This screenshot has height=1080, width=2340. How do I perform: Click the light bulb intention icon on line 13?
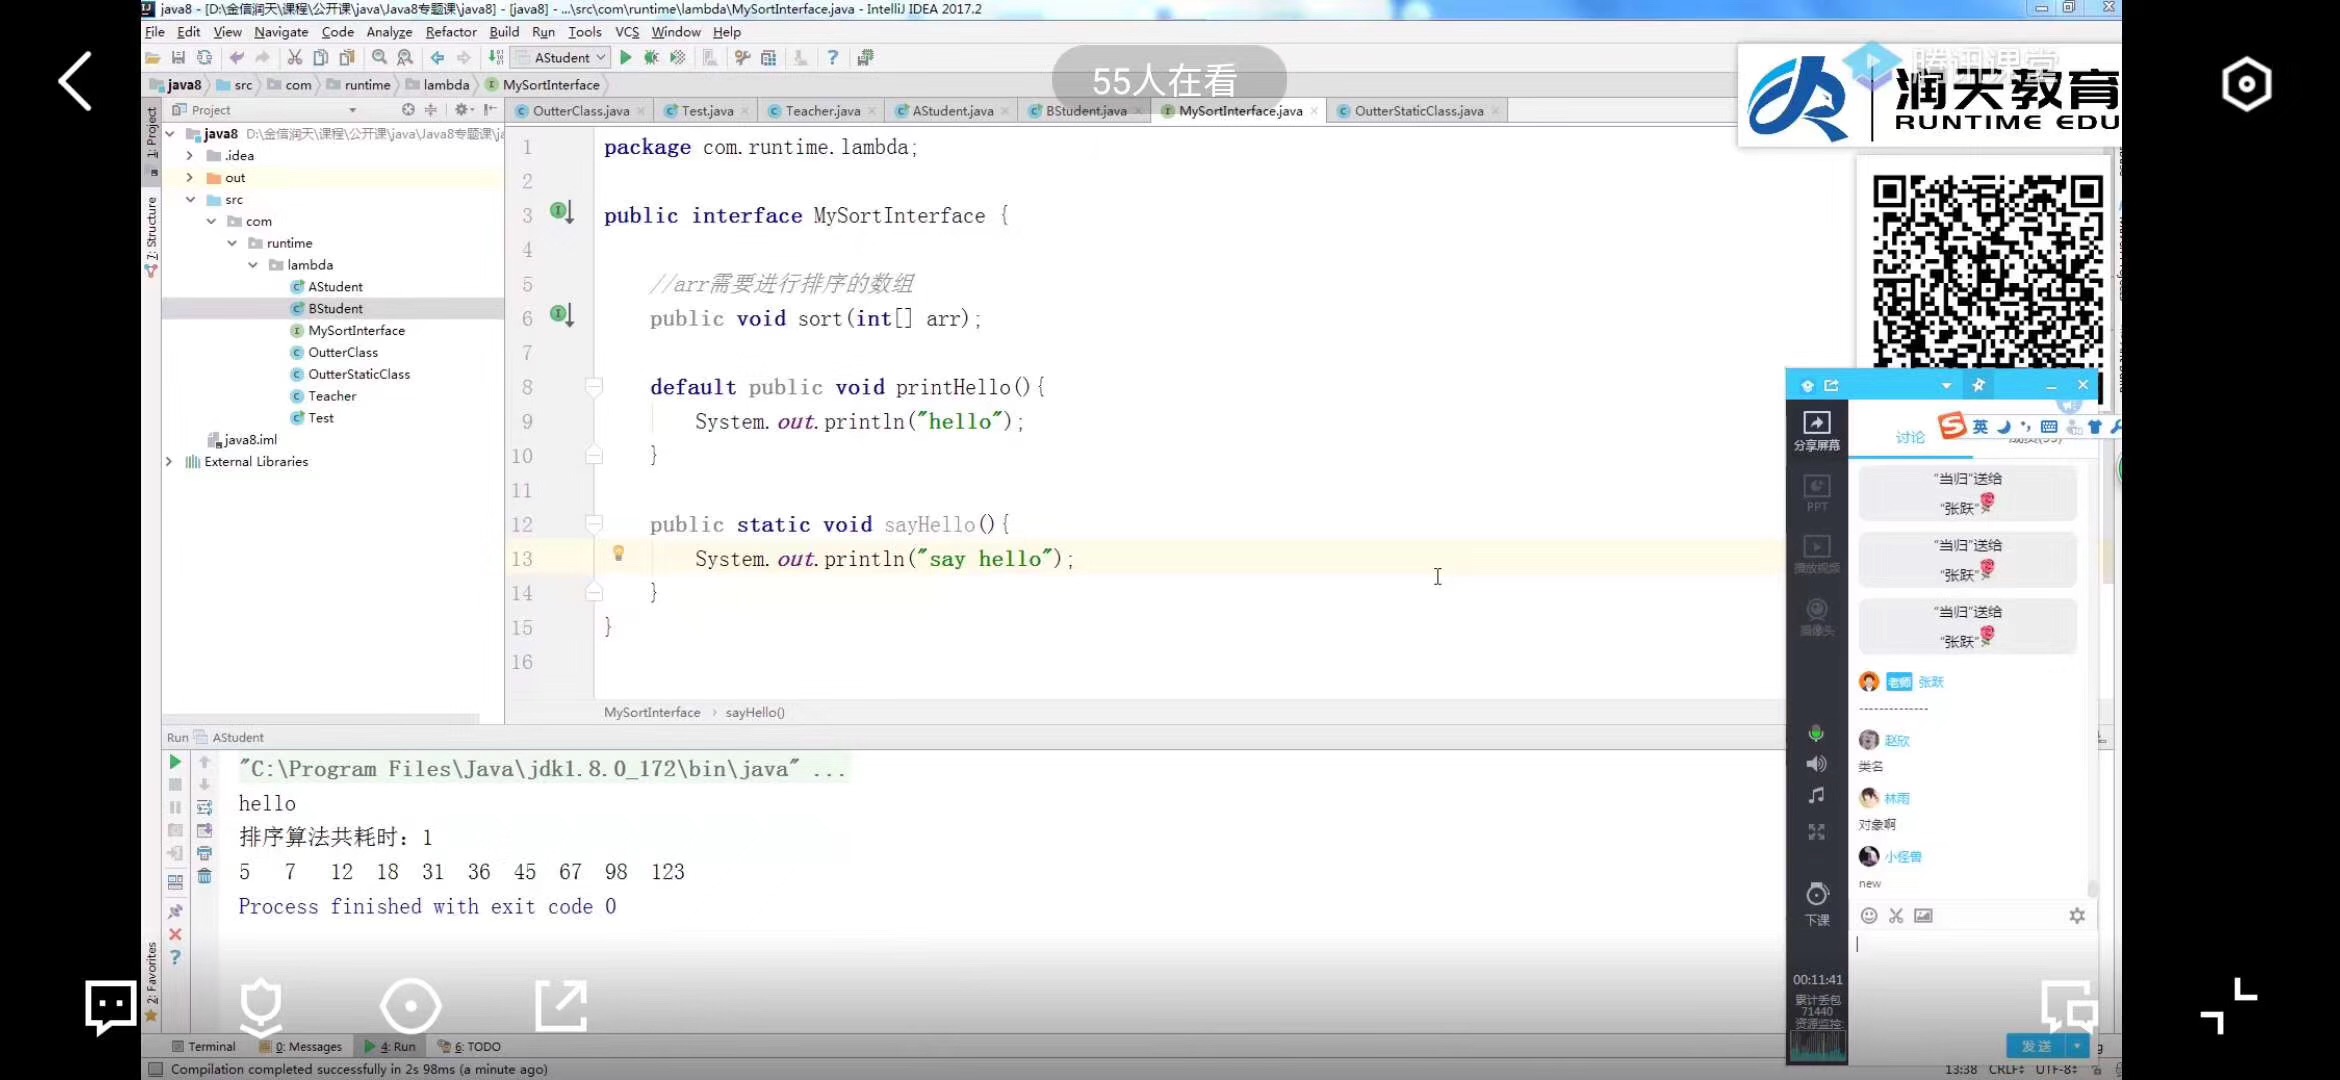pyautogui.click(x=618, y=553)
